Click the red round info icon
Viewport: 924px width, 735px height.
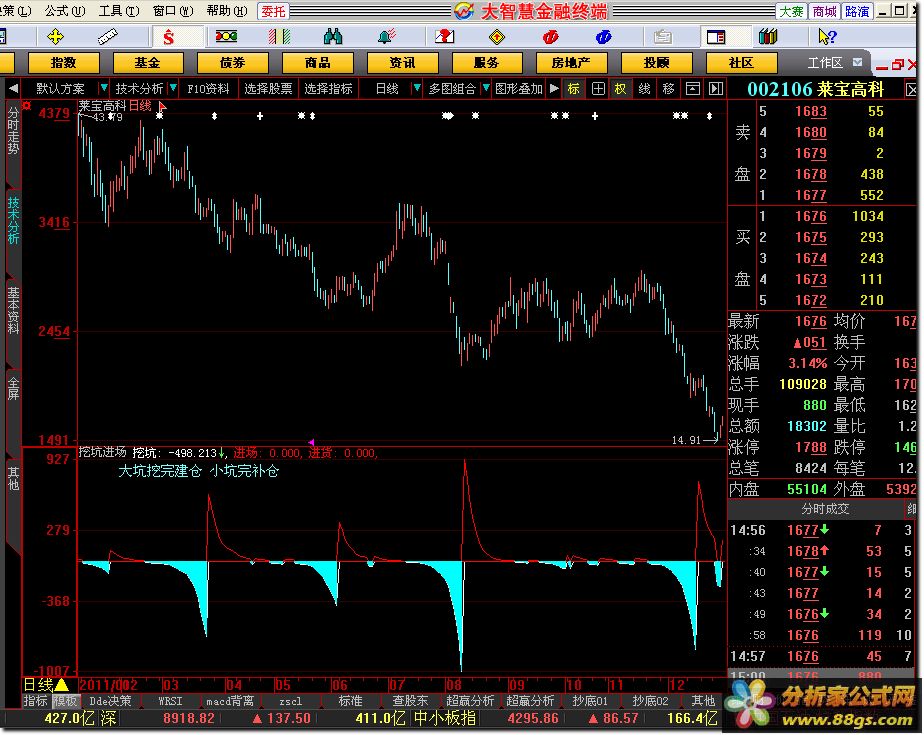(550, 37)
